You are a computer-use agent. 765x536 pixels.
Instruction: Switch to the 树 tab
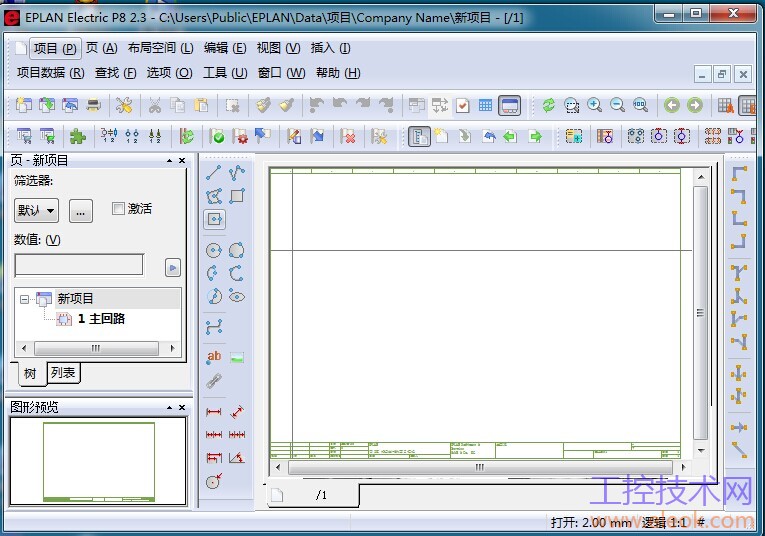(x=30, y=374)
